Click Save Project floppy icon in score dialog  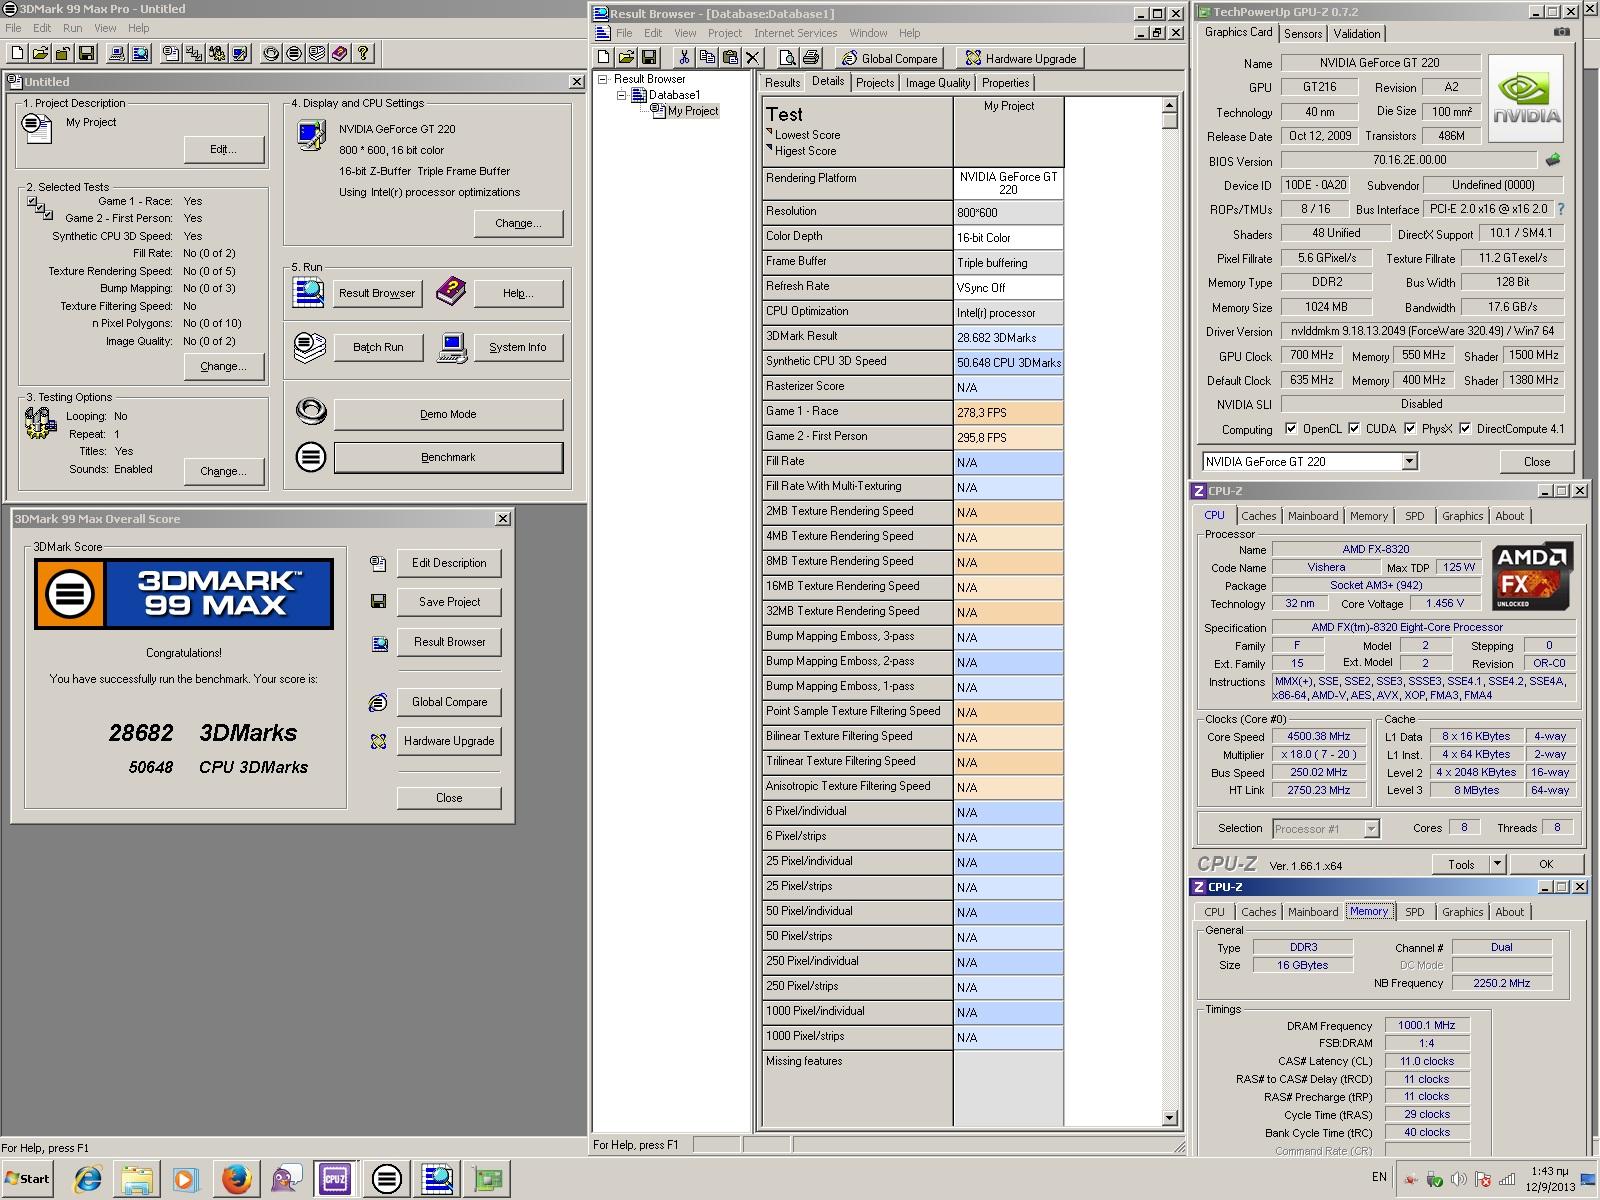378,601
